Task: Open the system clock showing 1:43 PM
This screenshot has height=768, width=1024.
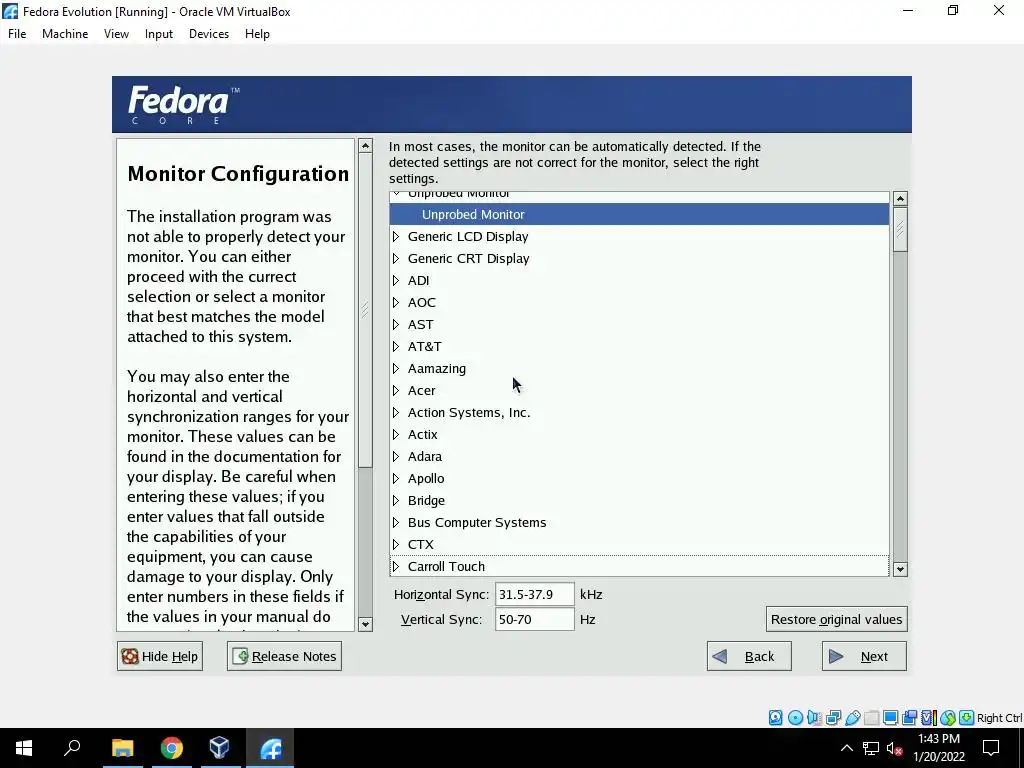Action: (938, 748)
